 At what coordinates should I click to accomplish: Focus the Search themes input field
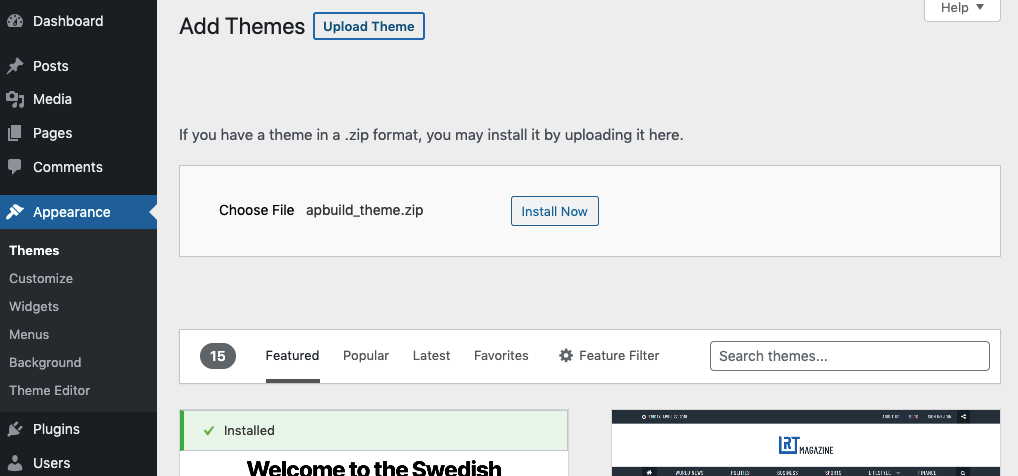[849, 356]
